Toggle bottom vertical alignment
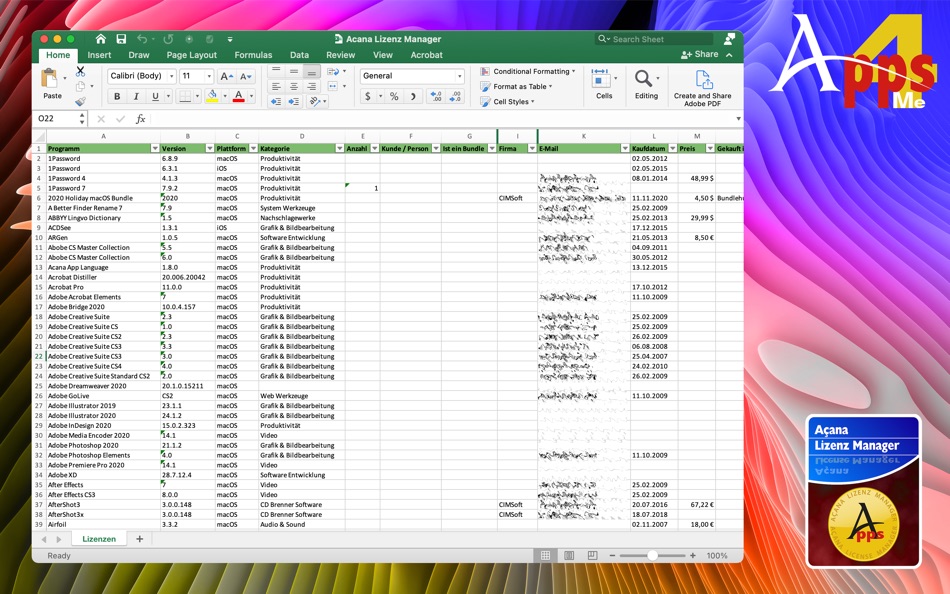 point(311,72)
